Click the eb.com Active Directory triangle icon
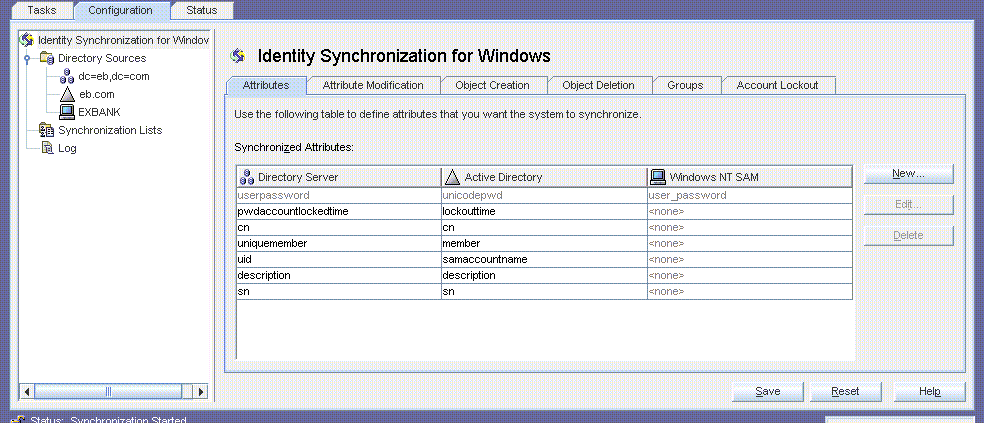Screen dimensions: 984x423 click(67, 95)
